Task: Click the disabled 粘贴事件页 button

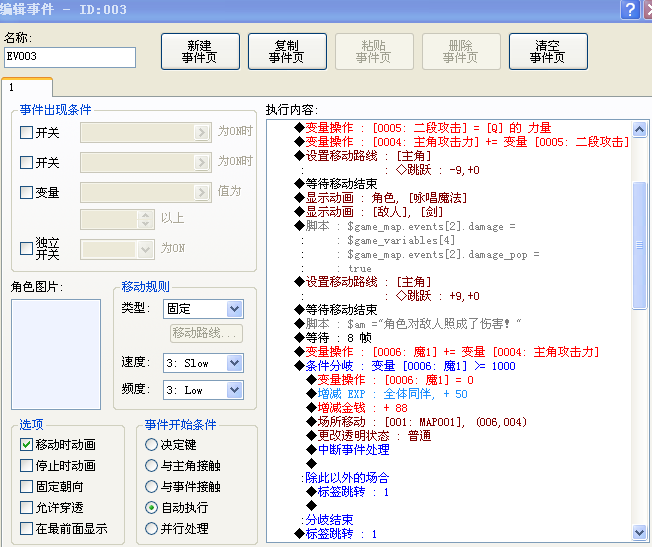Action: click(x=374, y=51)
